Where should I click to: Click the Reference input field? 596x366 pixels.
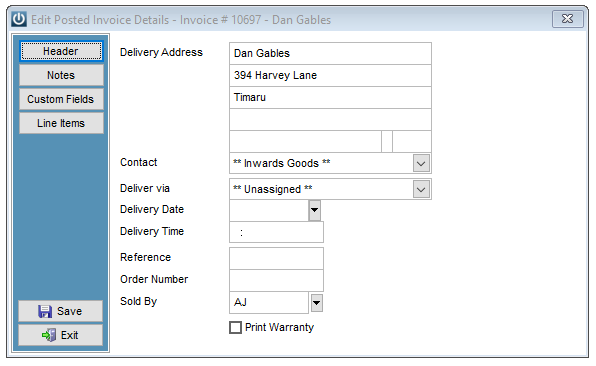pyautogui.click(x=276, y=258)
